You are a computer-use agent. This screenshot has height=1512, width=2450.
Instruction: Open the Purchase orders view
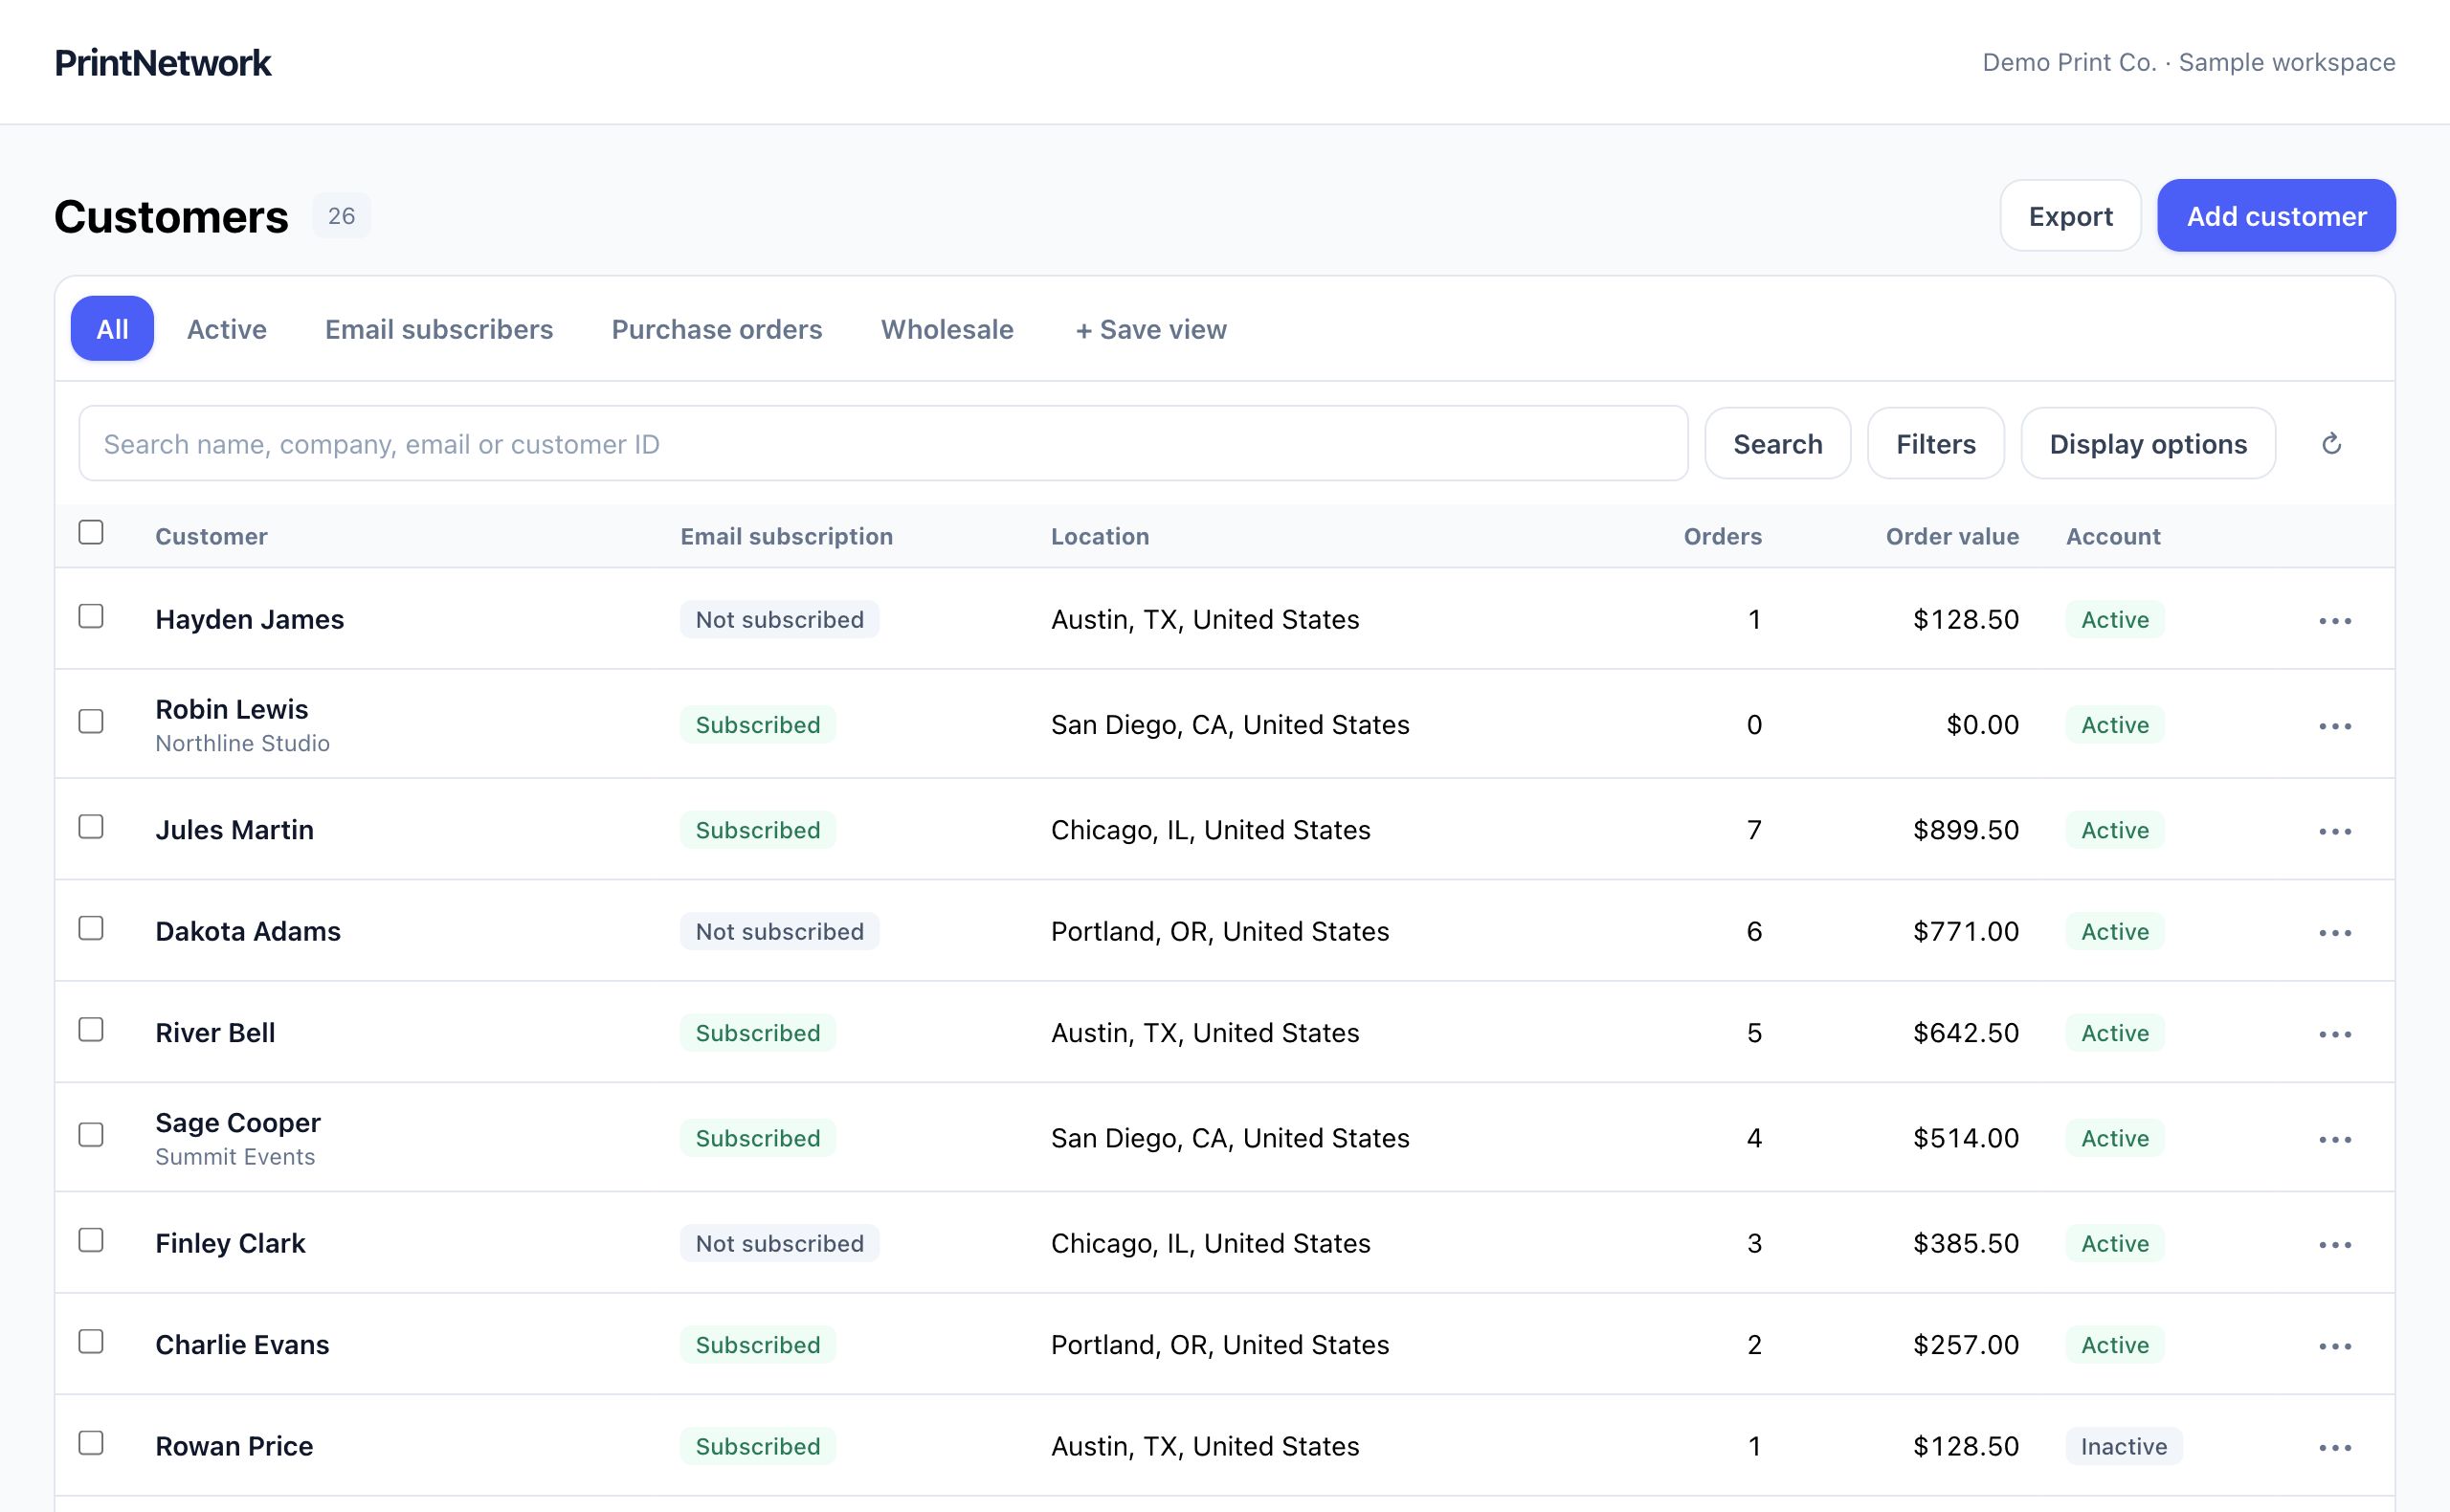coord(717,329)
